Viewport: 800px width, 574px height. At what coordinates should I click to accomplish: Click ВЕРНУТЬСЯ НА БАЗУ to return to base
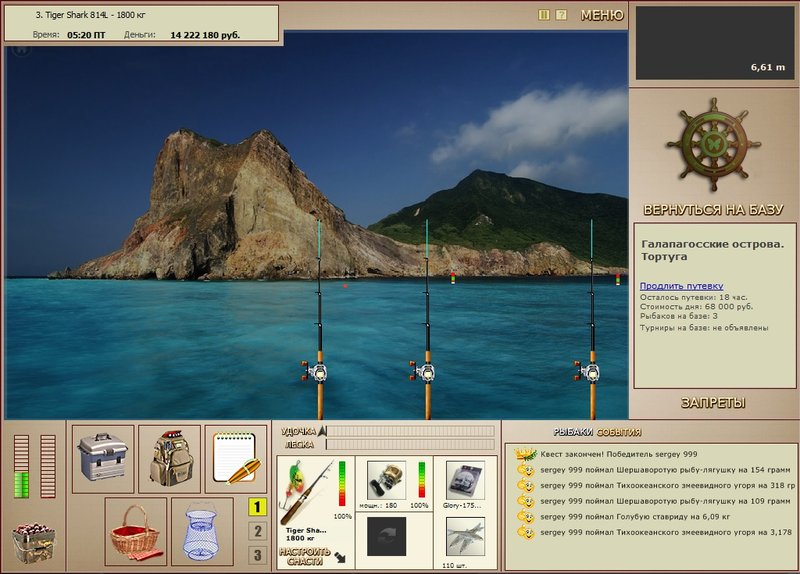tap(713, 210)
